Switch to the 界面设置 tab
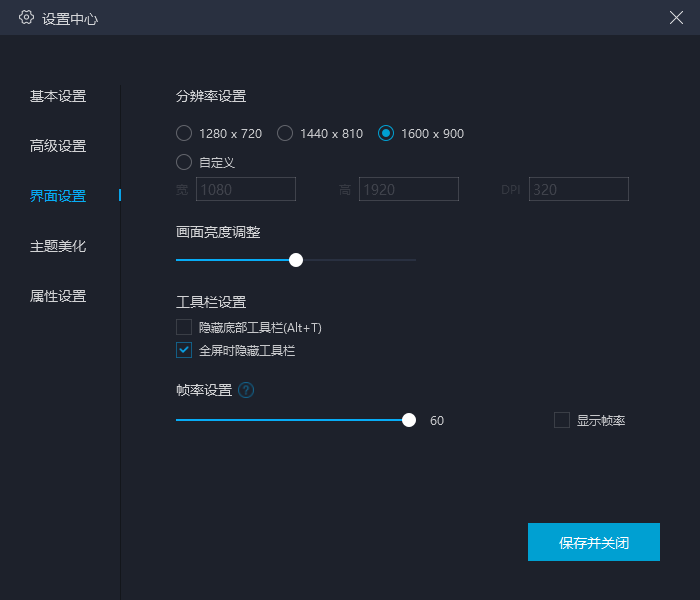 click(x=58, y=196)
